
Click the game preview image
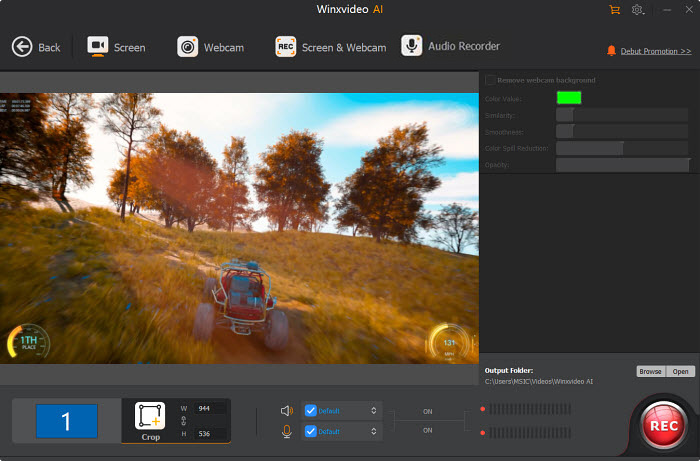[x=239, y=228]
